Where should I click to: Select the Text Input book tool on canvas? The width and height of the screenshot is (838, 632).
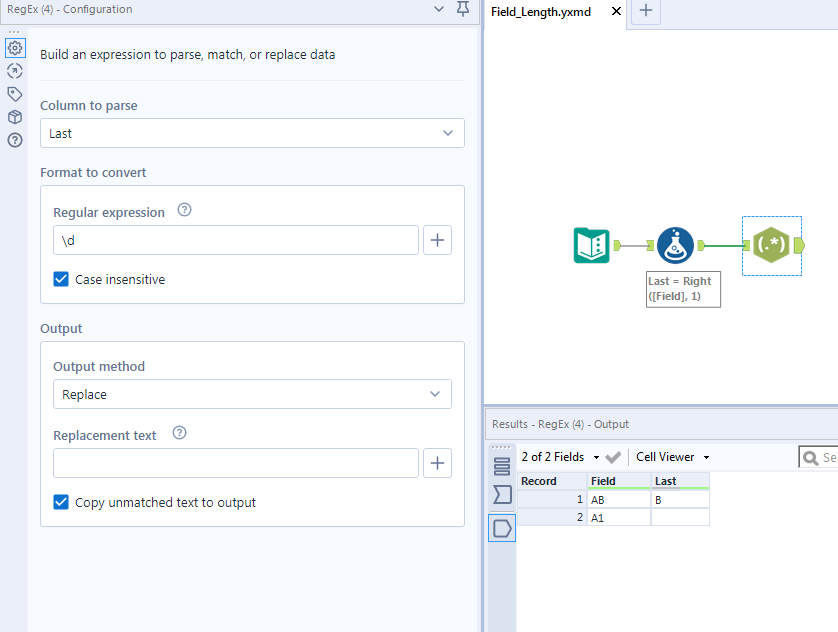pos(591,245)
